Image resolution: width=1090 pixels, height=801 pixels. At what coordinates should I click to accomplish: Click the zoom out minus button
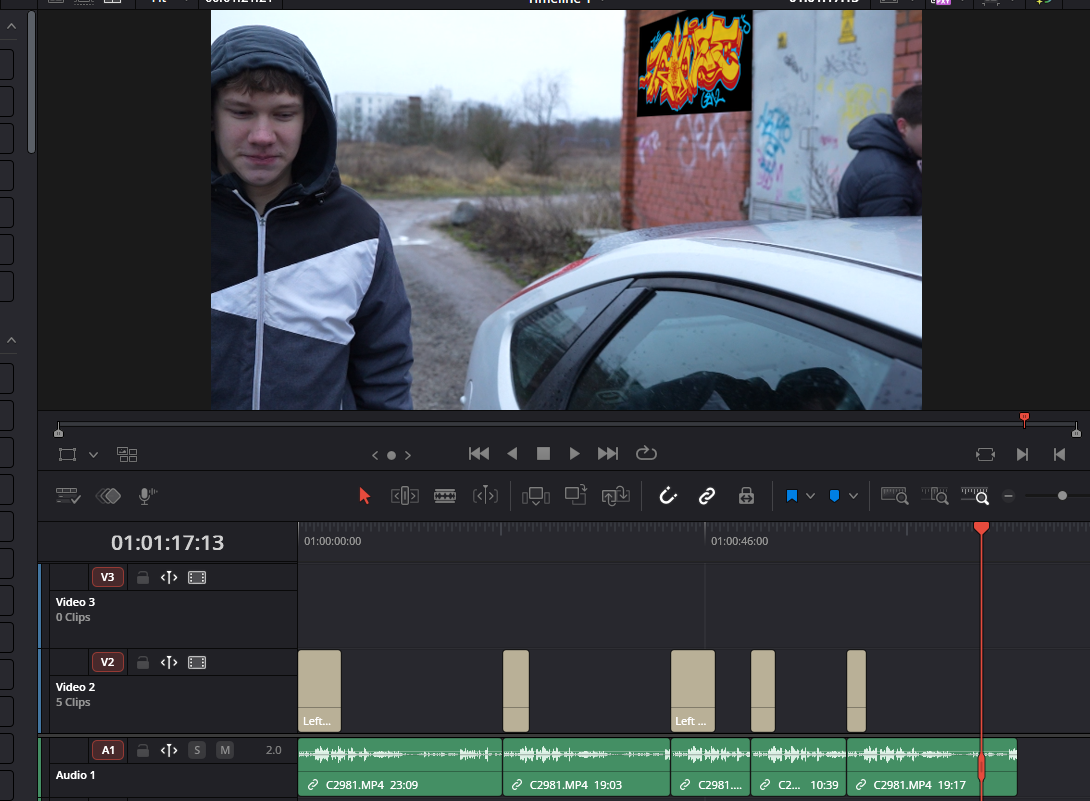[x=1009, y=496]
